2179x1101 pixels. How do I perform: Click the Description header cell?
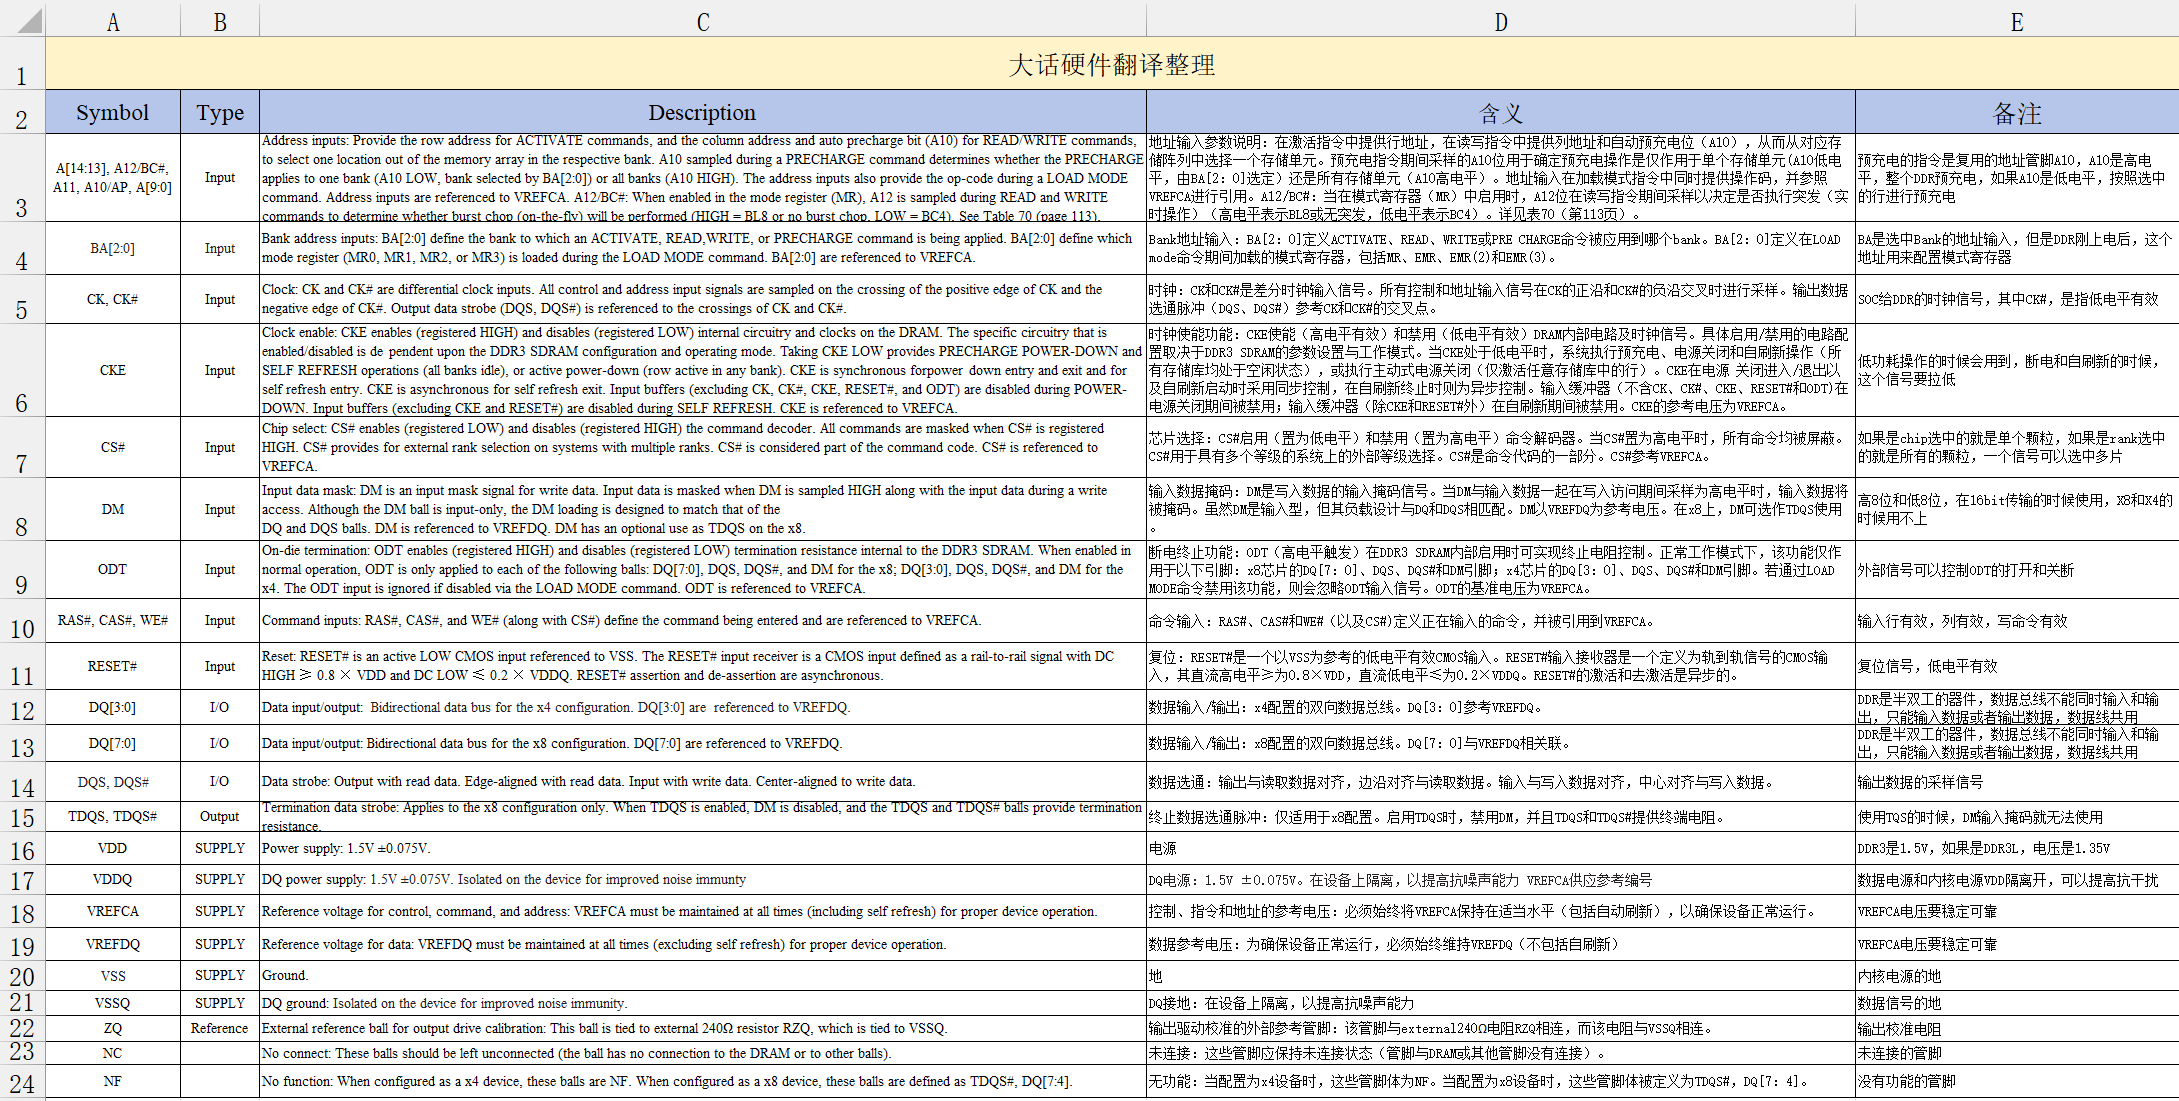[702, 113]
